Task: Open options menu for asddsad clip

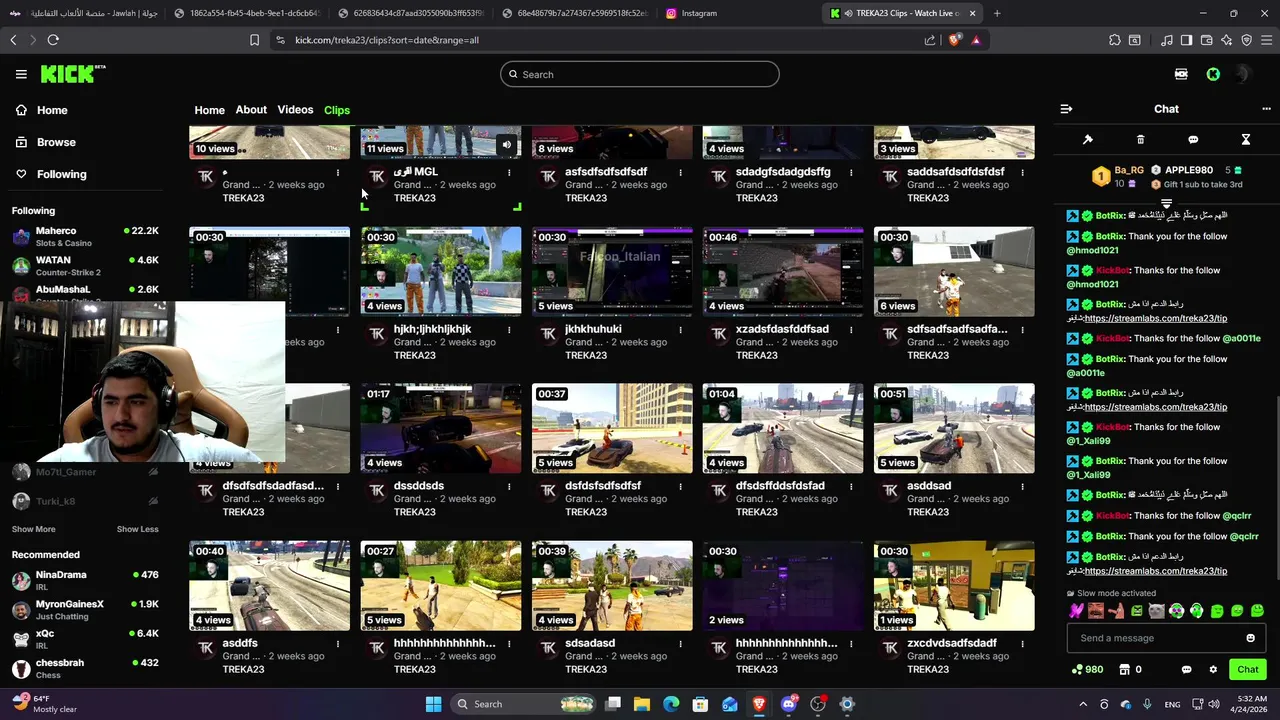Action: point(1022,486)
